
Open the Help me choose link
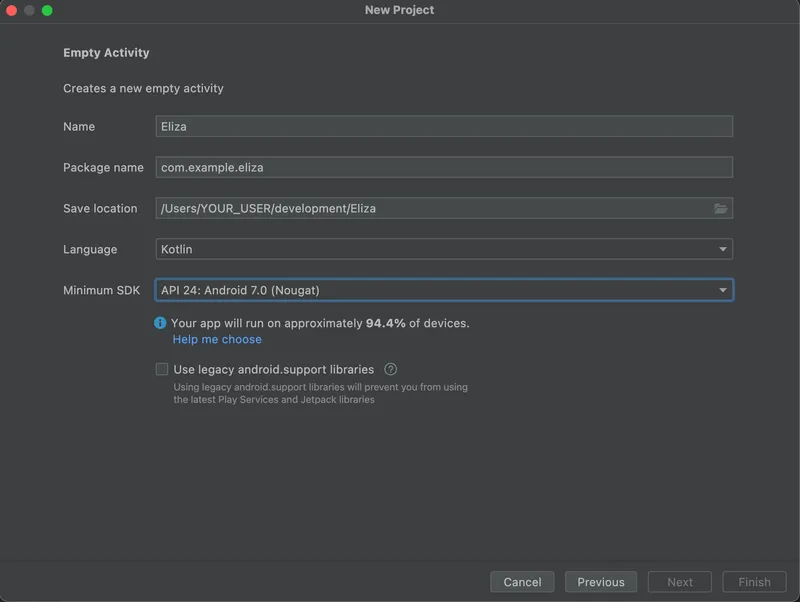point(217,339)
